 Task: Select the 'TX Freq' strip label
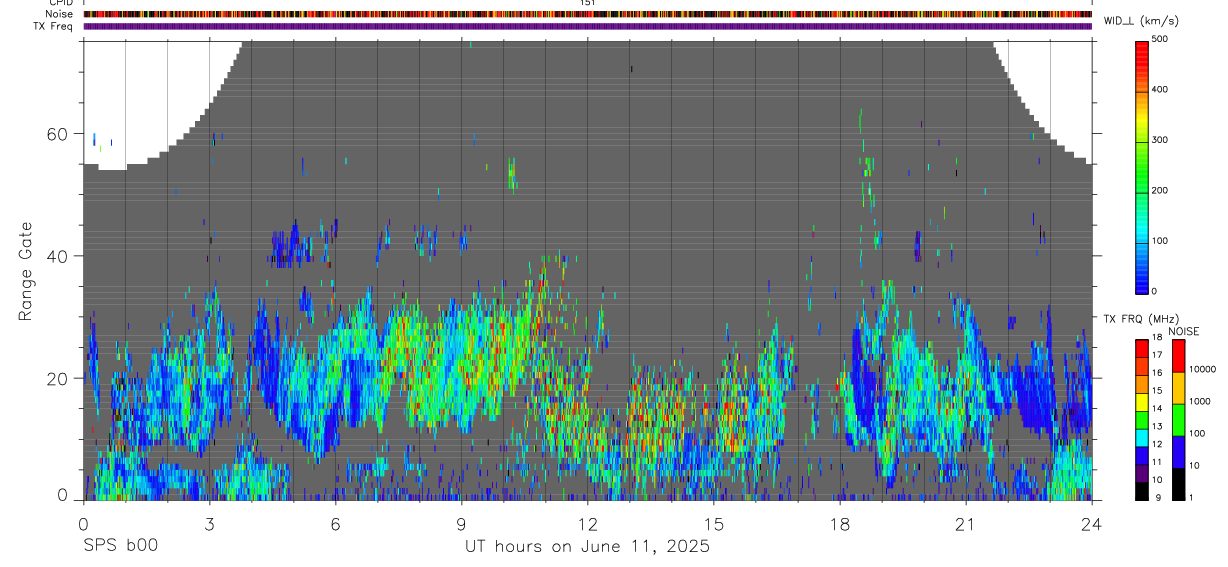(54, 26)
